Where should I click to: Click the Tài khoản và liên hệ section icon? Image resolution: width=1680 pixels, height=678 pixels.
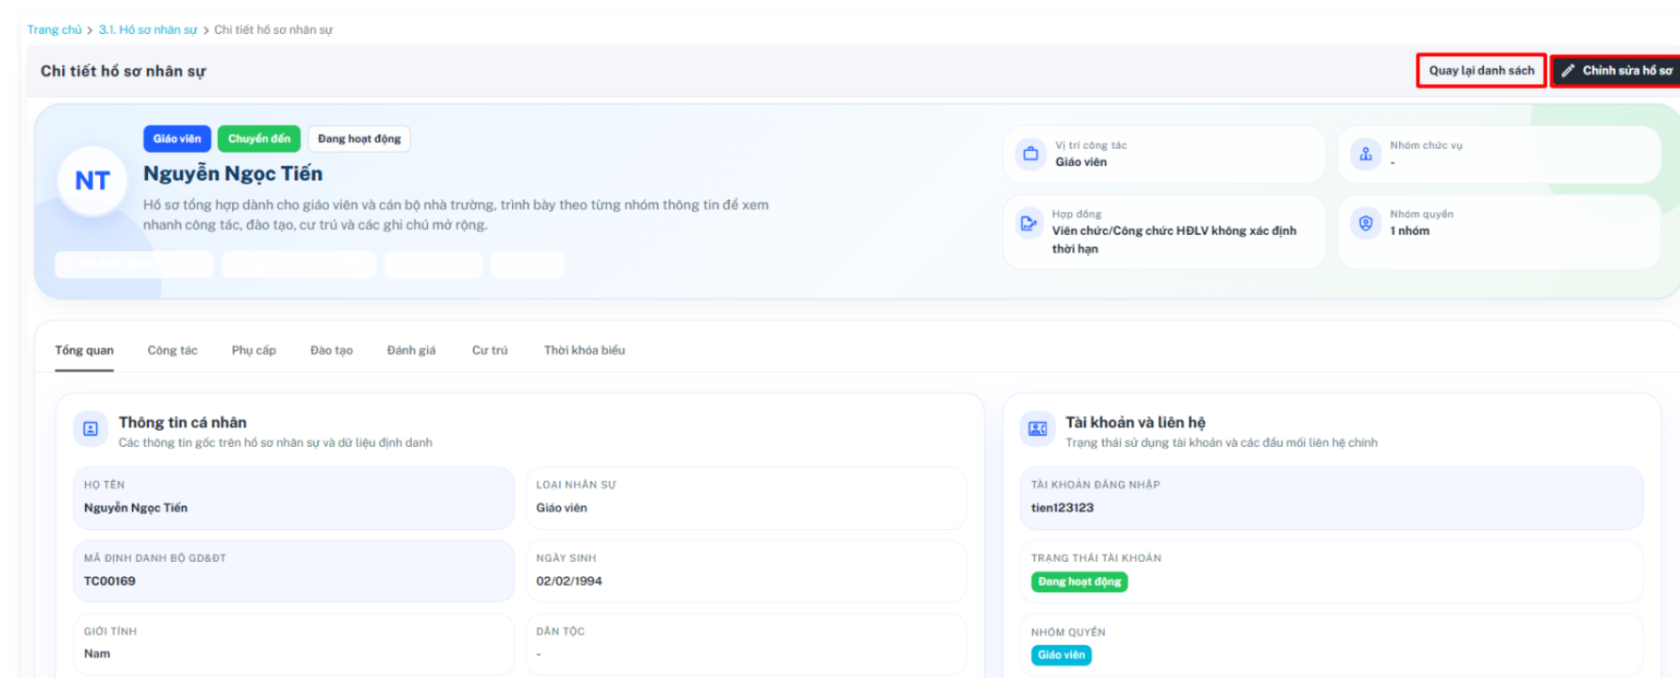[1037, 429]
